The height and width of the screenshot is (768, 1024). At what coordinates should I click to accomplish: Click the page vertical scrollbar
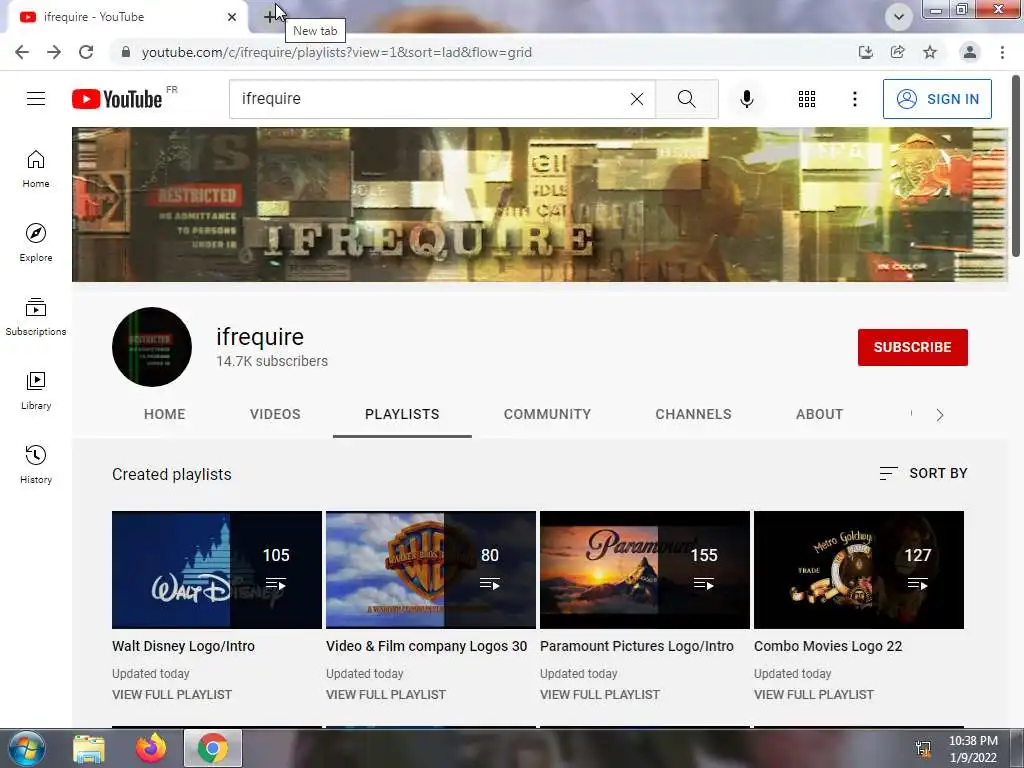click(1016, 167)
